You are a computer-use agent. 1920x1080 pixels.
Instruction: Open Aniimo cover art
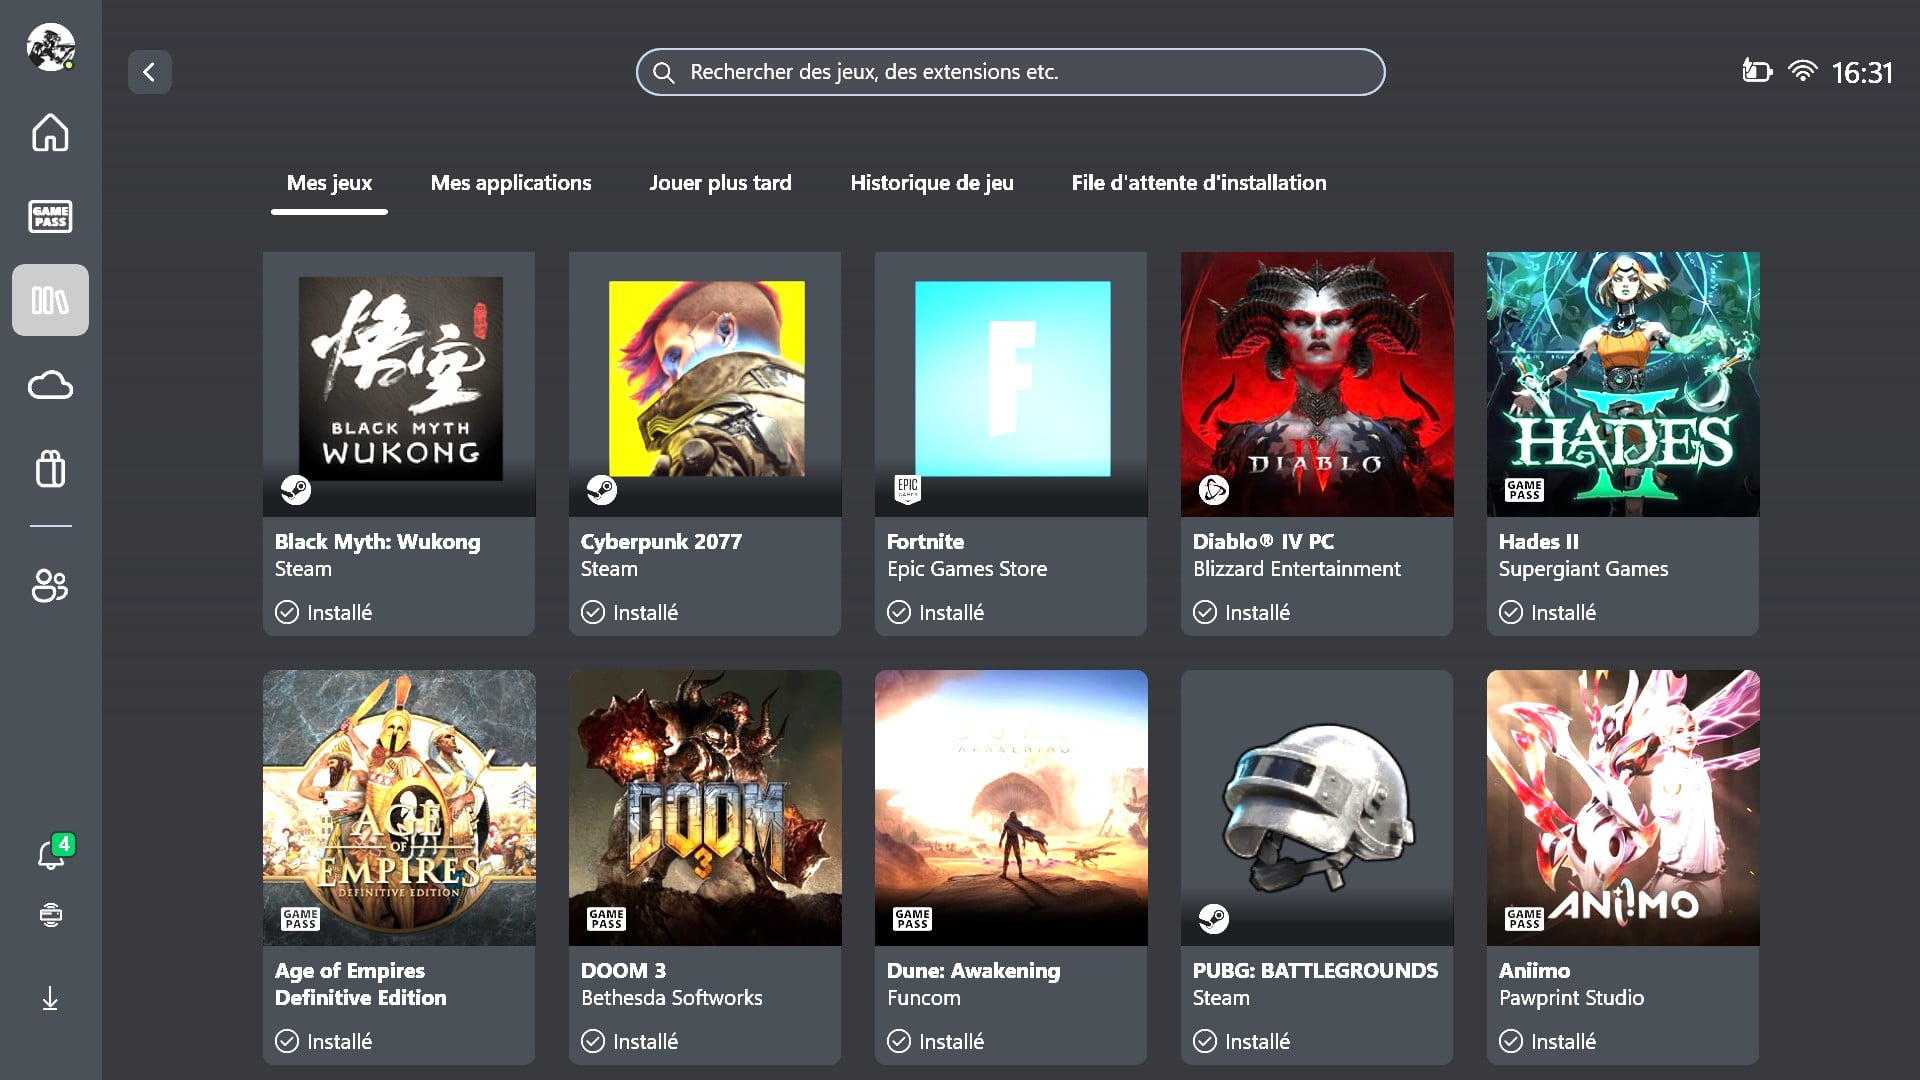(x=1623, y=808)
